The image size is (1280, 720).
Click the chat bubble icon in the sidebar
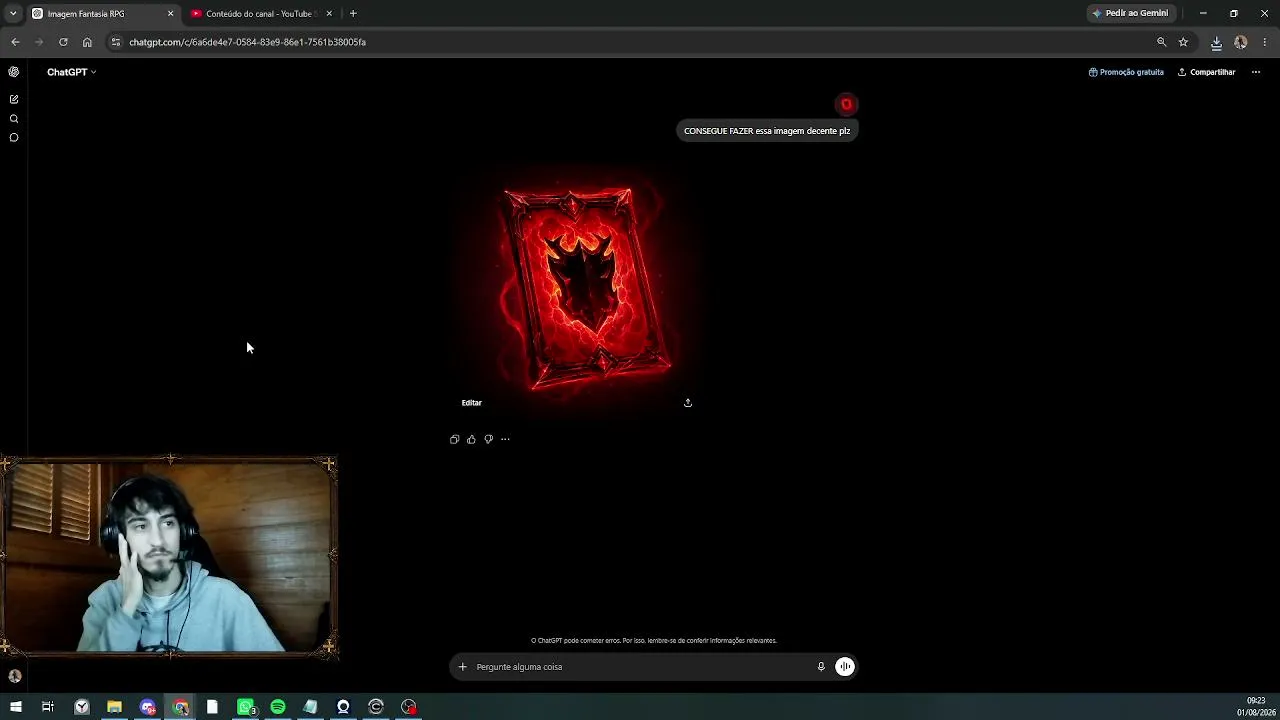(x=14, y=138)
